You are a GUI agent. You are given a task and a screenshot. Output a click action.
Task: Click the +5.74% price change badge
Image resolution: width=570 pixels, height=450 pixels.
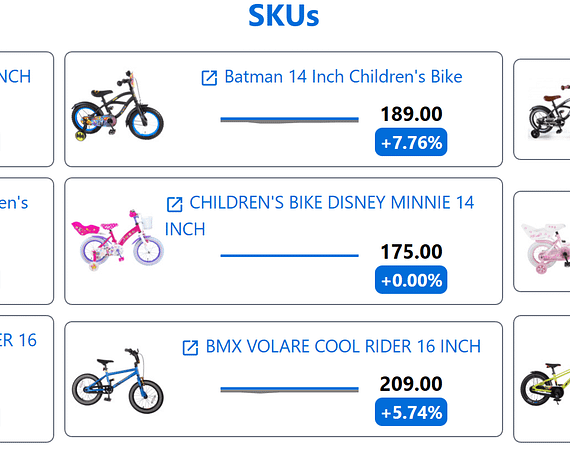(x=411, y=412)
